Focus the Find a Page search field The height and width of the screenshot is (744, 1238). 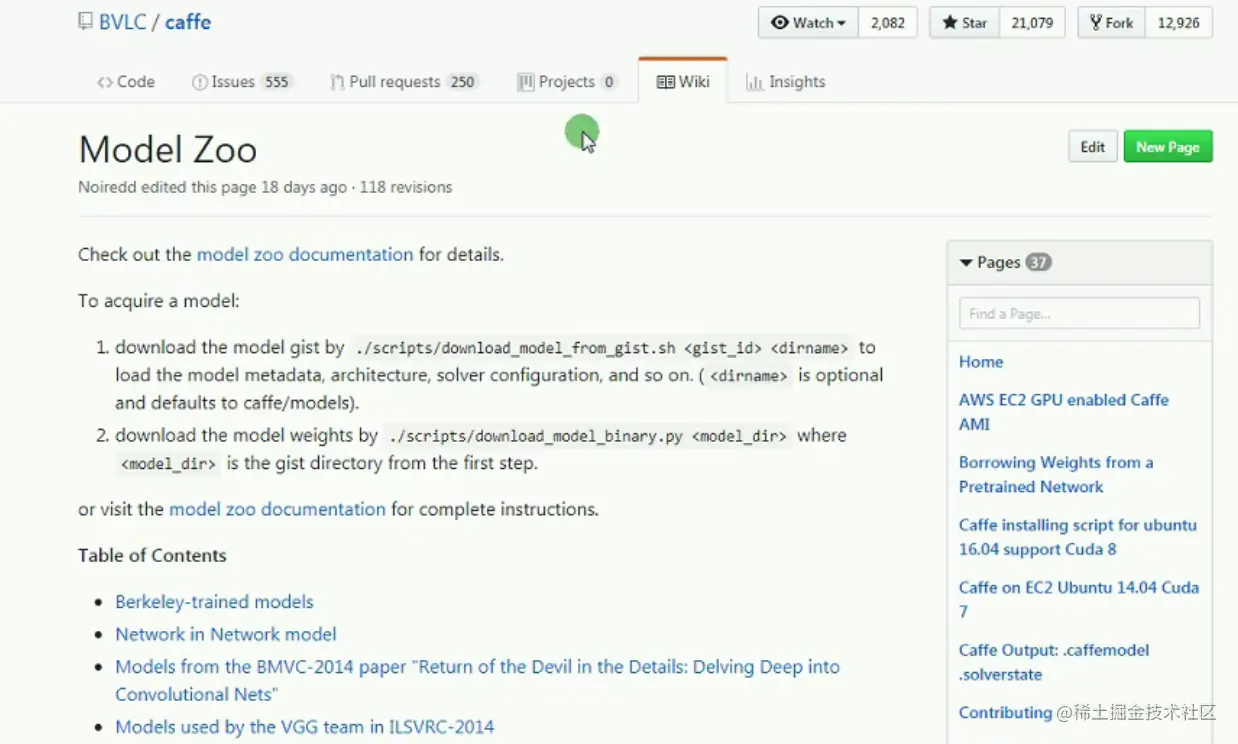pyautogui.click(x=1079, y=313)
